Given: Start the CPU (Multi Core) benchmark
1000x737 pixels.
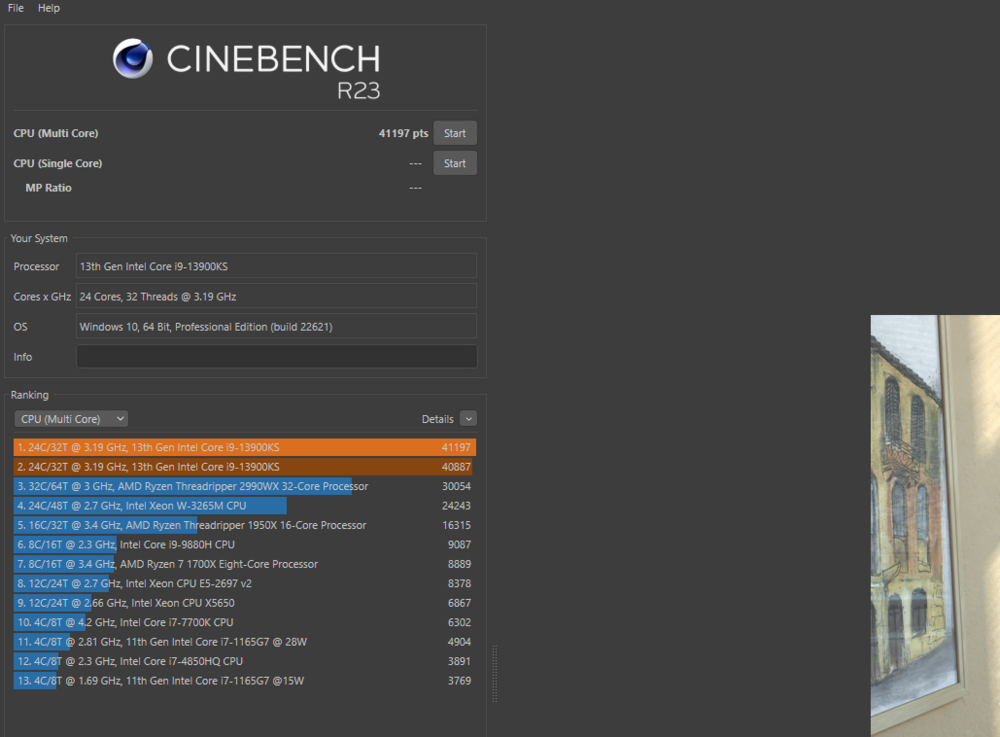Looking at the screenshot, I should point(455,132).
